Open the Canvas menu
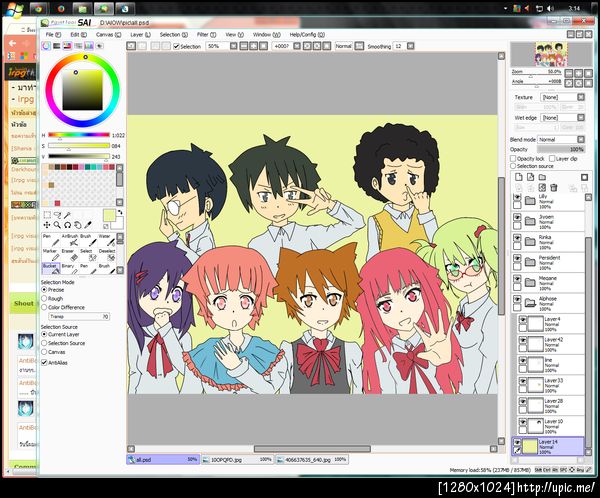The height and width of the screenshot is (498, 600). (108, 34)
